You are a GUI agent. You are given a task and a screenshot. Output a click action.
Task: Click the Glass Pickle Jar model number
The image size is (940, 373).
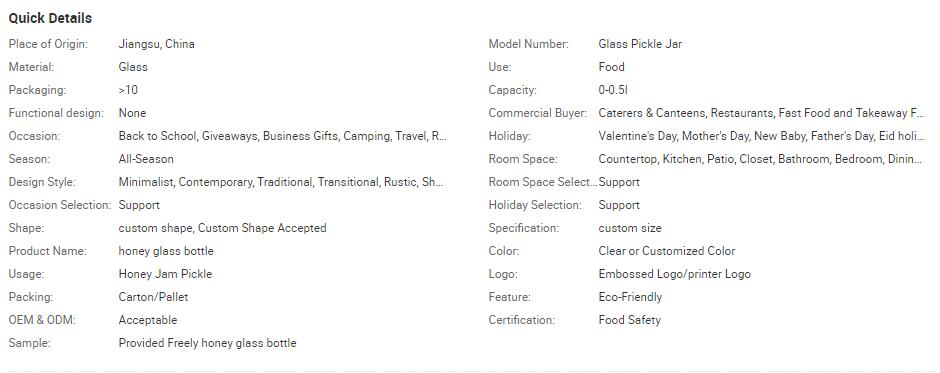click(x=640, y=44)
